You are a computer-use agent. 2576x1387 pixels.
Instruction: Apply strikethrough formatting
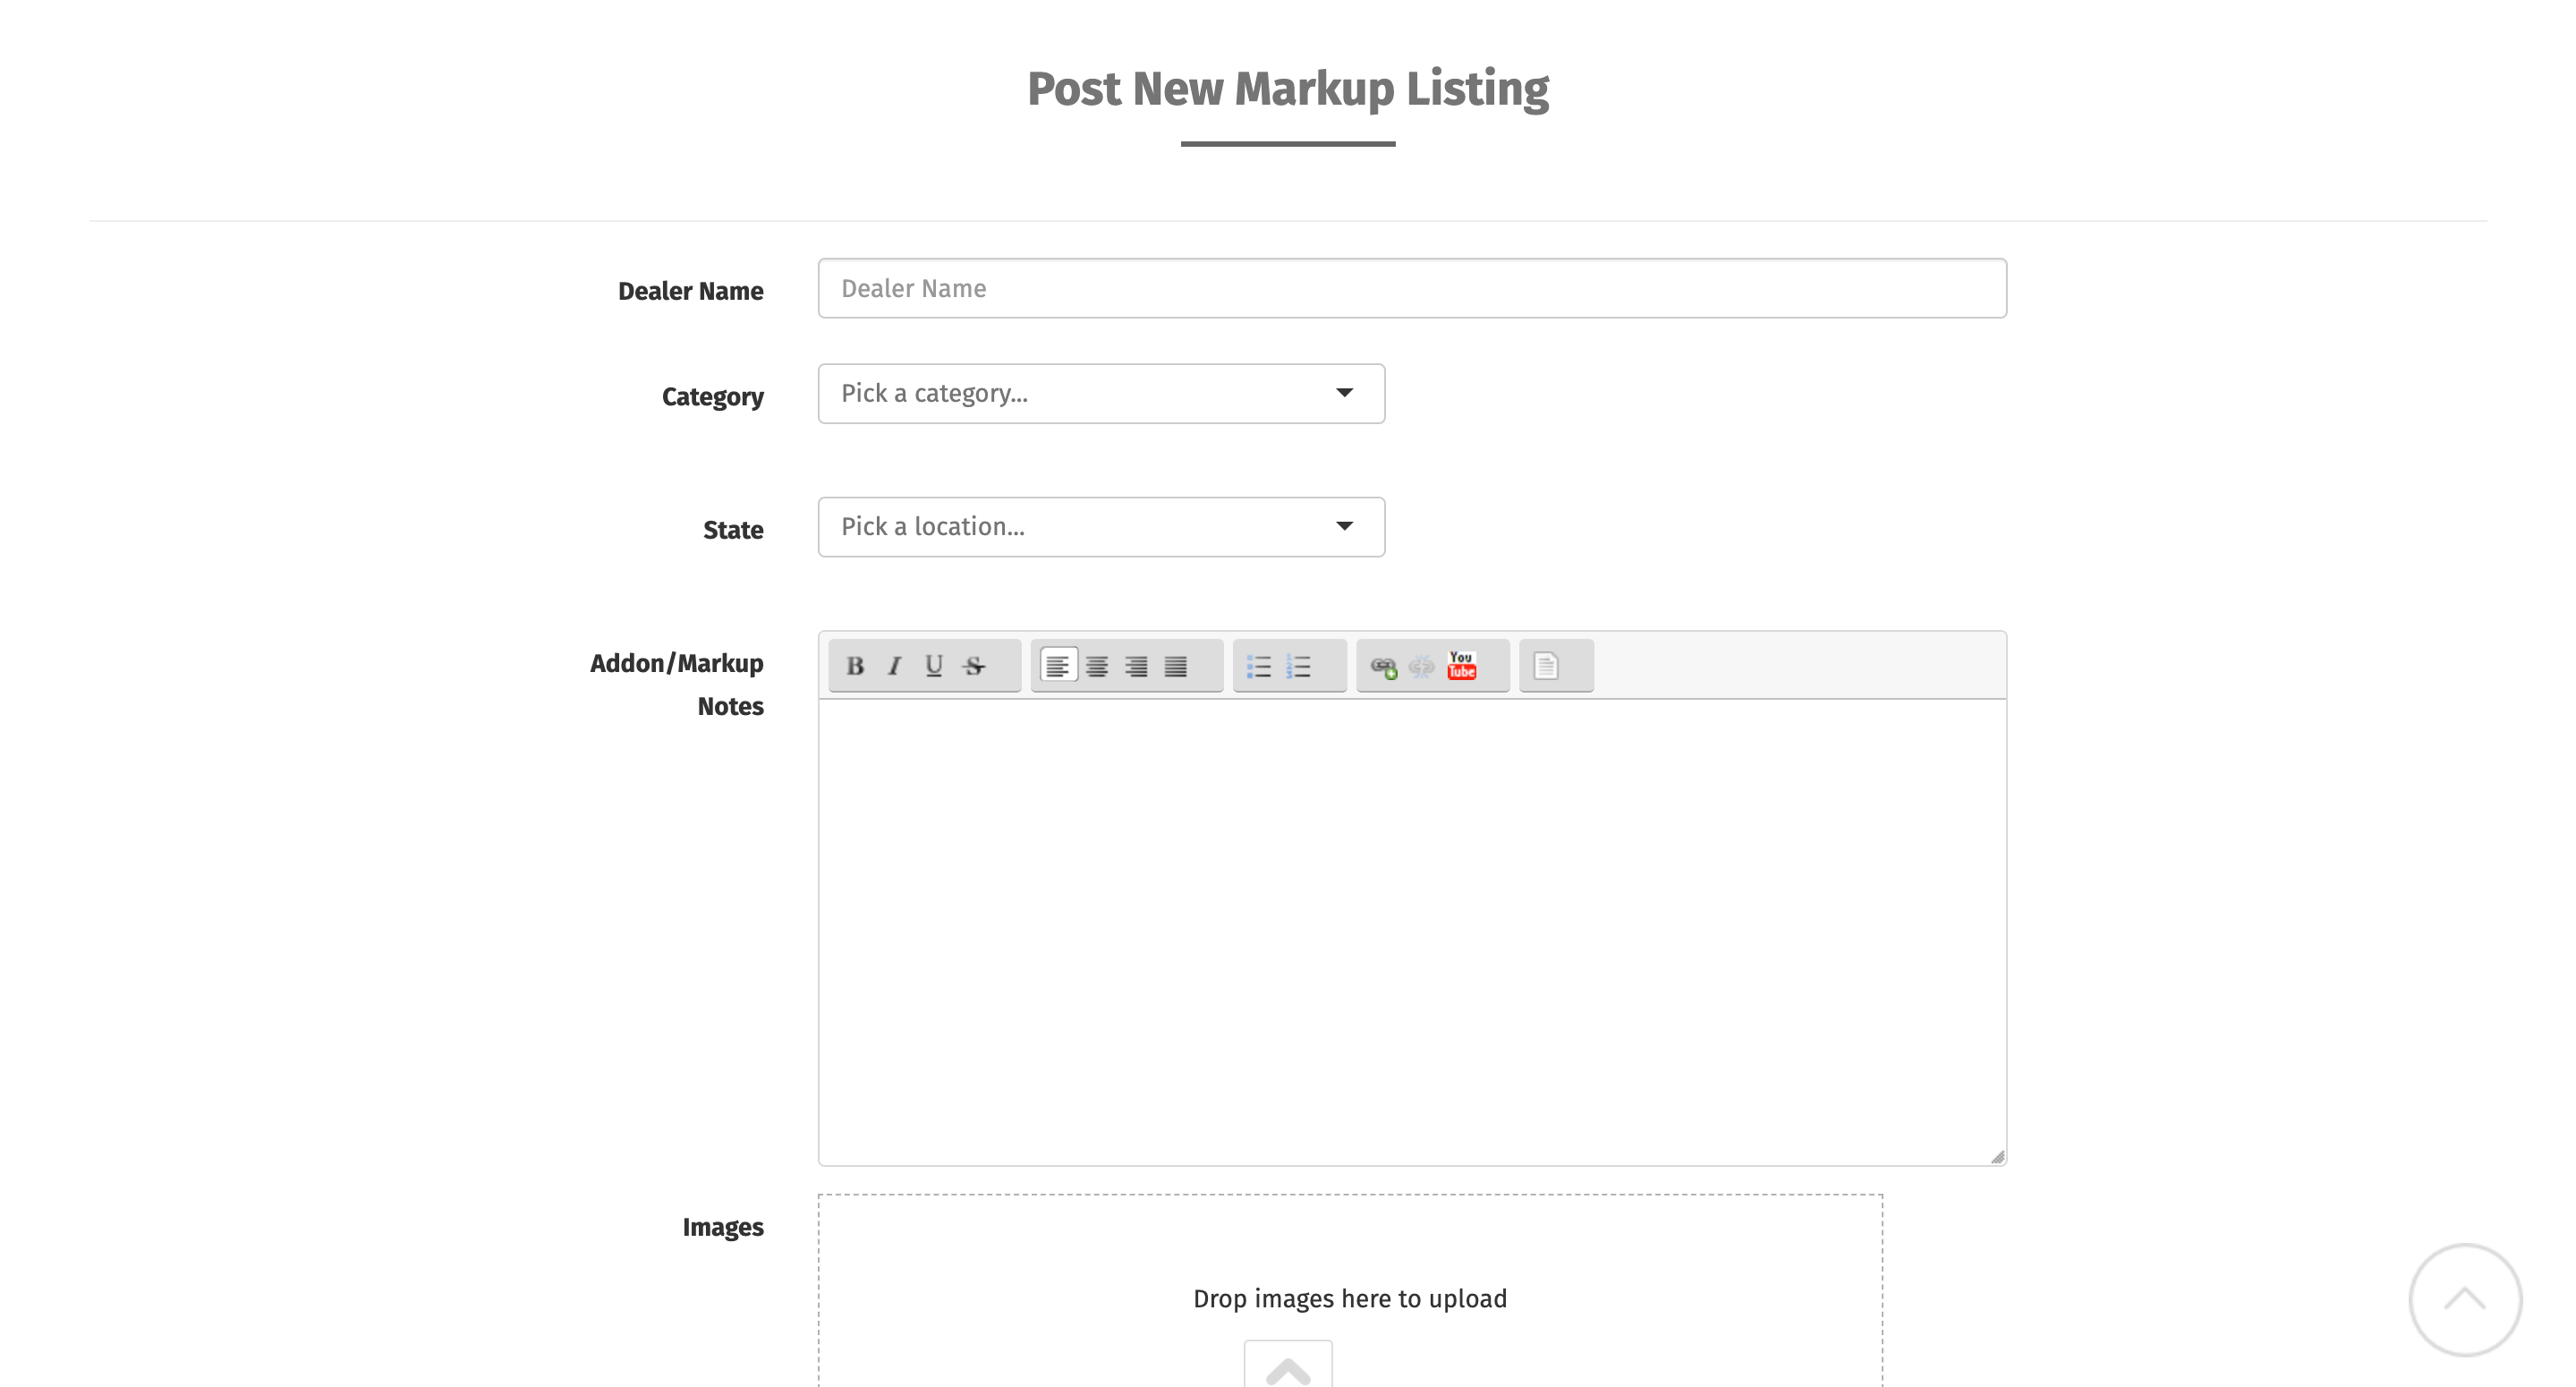(974, 666)
